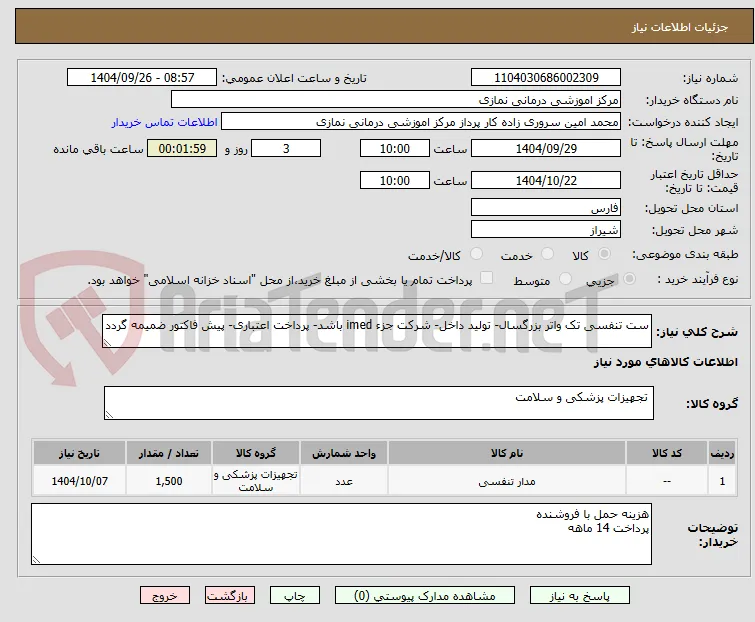The height and width of the screenshot is (622, 755).
Task: Click the گروه کالا column header
Action: coord(256,453)
